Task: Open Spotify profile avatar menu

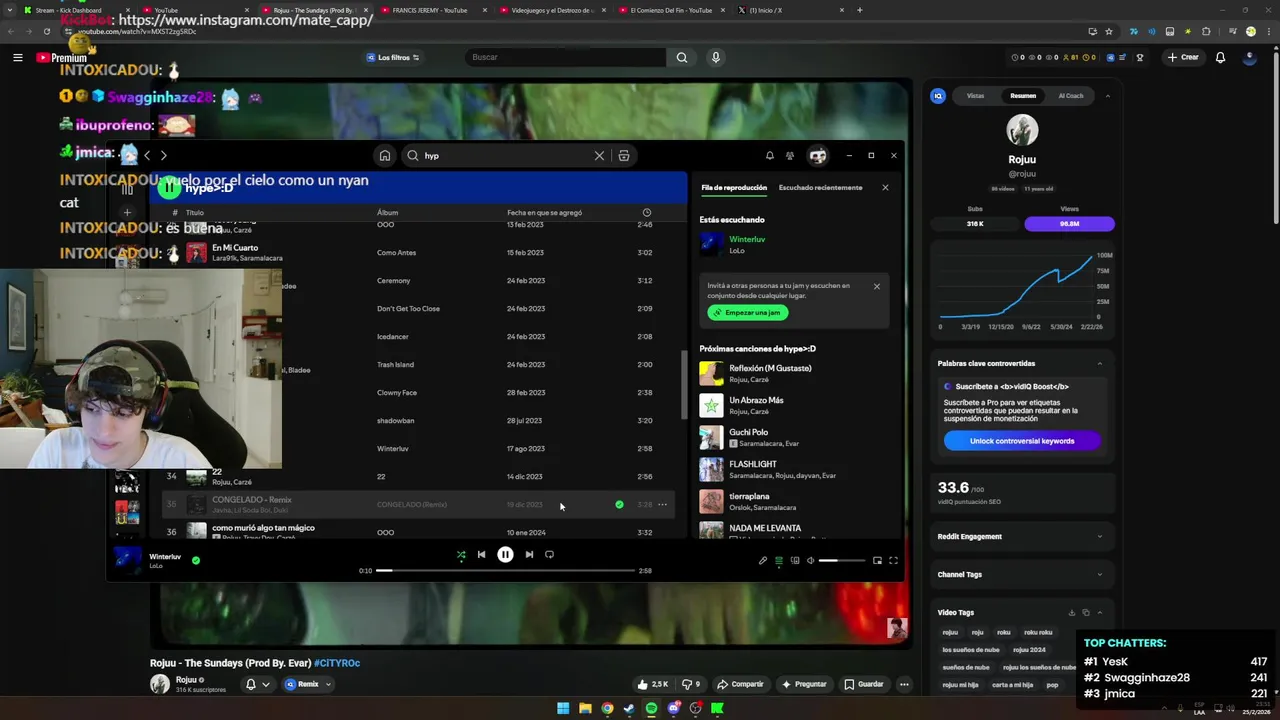Action: pos(818,156)
